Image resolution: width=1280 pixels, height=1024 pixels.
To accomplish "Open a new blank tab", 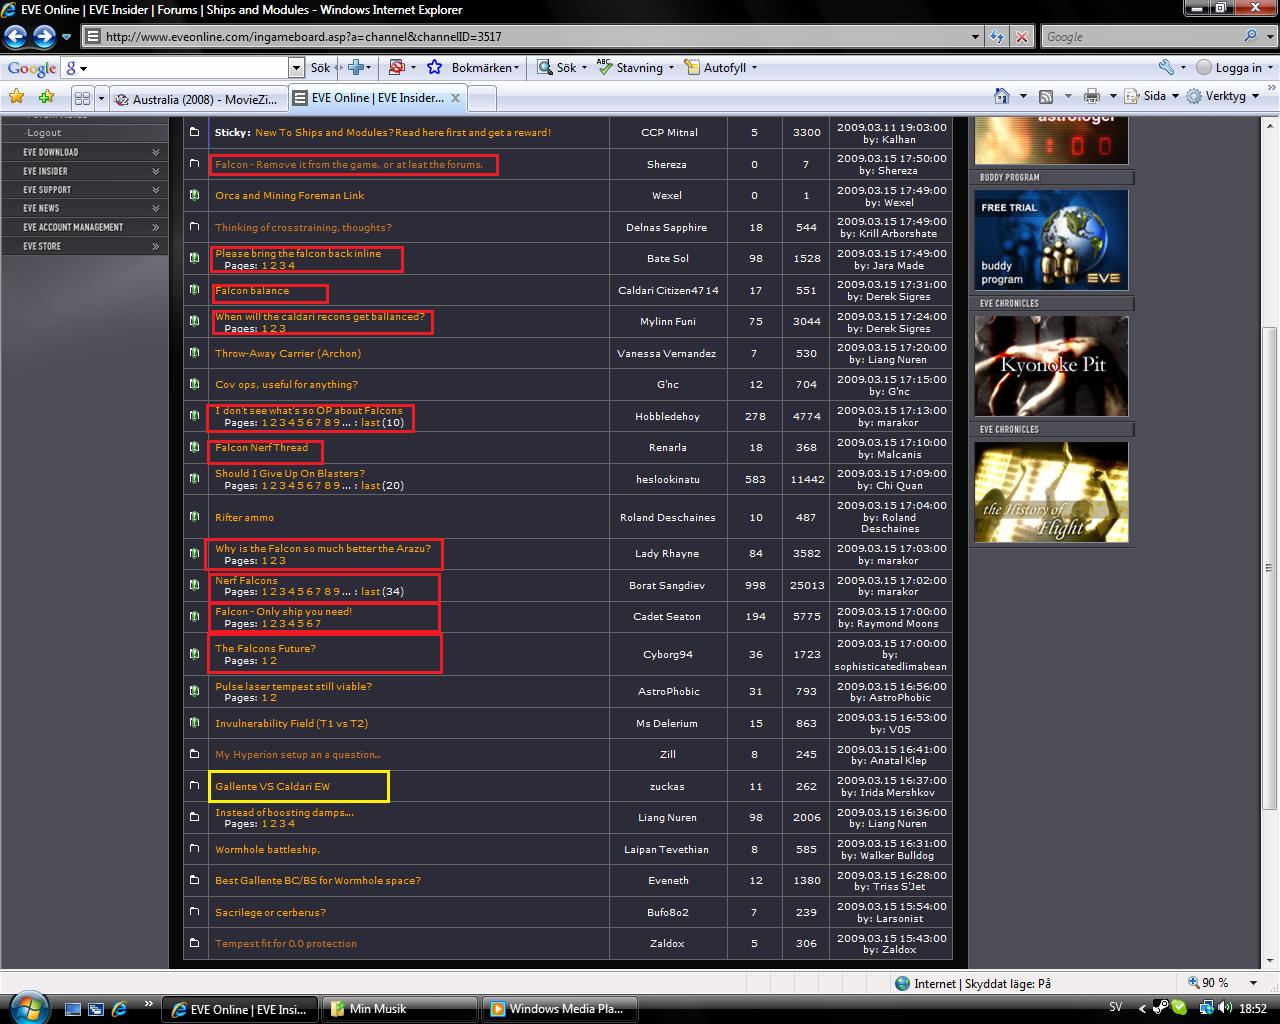I will coord(482,98).
